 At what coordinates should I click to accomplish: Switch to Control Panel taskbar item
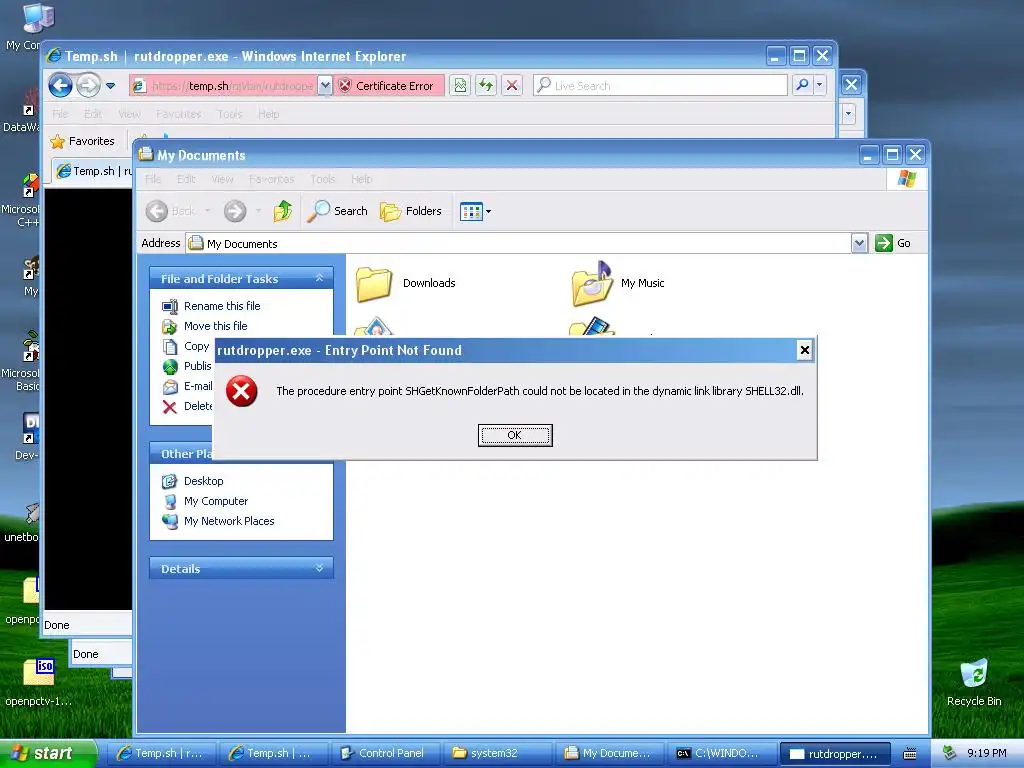click(384, 753)
